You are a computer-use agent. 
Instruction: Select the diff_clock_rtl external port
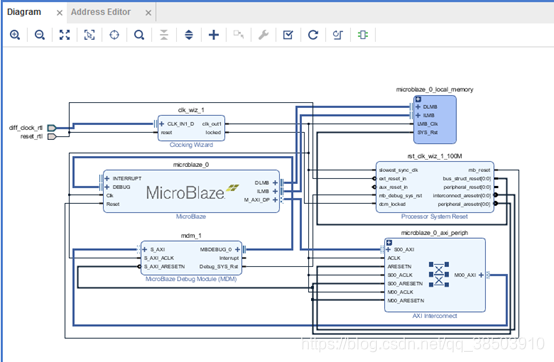[x=52, y=127]
